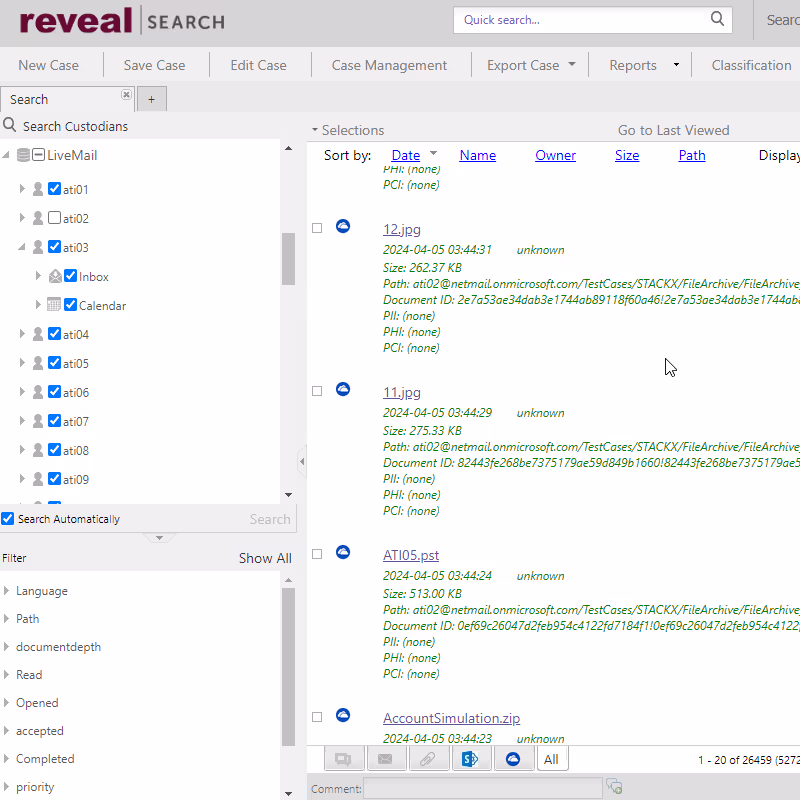Click Show All filters
Image resolution: width=800 pixels, height=800 pixels.
coord(265,558)
